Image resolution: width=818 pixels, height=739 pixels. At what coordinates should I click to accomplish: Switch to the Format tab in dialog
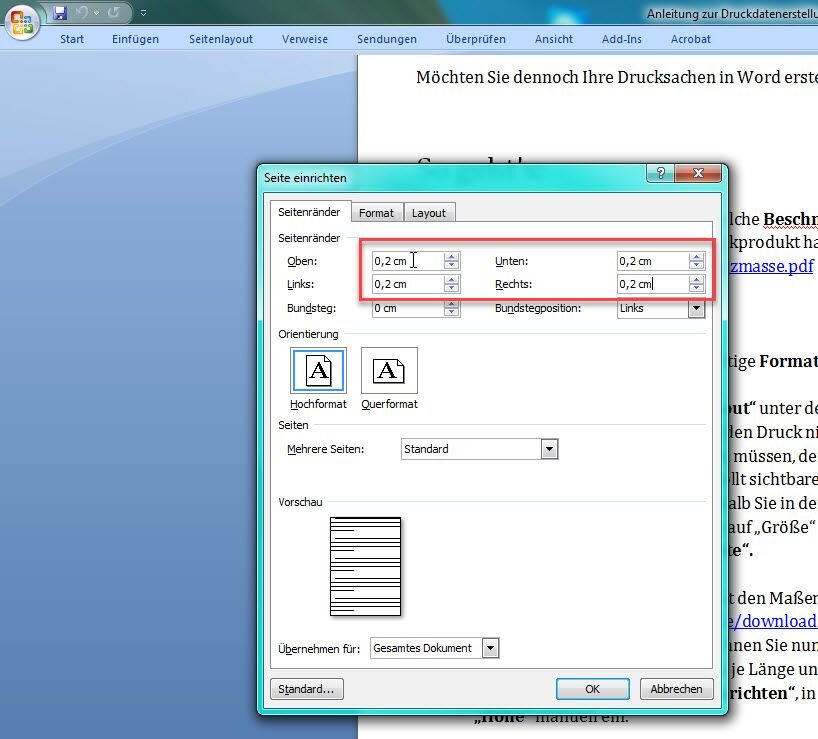pyautogui.click(x=377, y=213)
